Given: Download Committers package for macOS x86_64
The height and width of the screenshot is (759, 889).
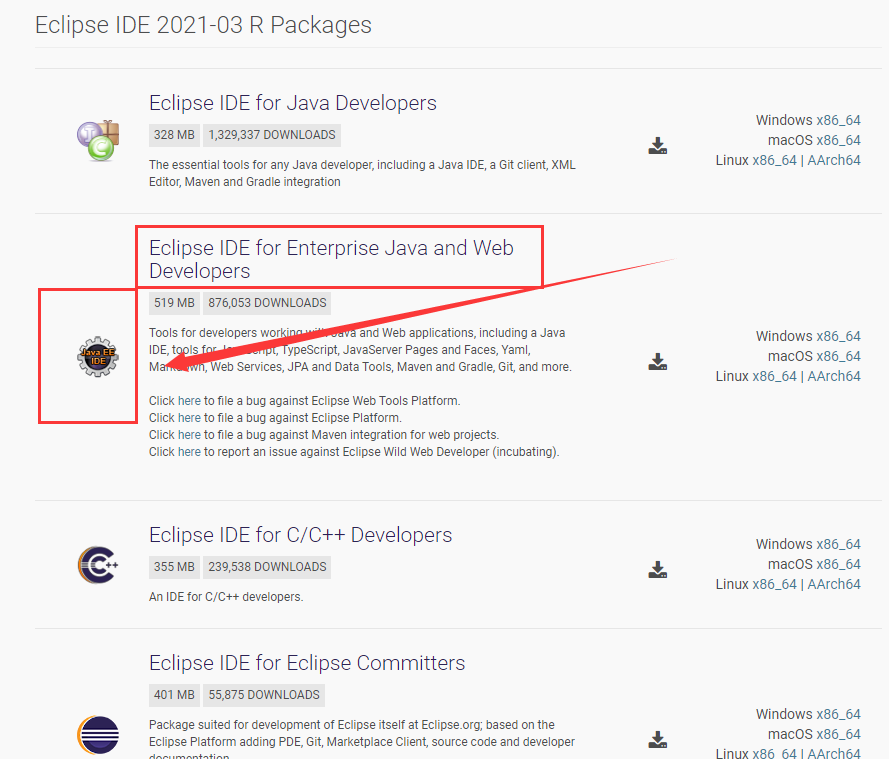Looking at the screenshot, I should 839,734.
